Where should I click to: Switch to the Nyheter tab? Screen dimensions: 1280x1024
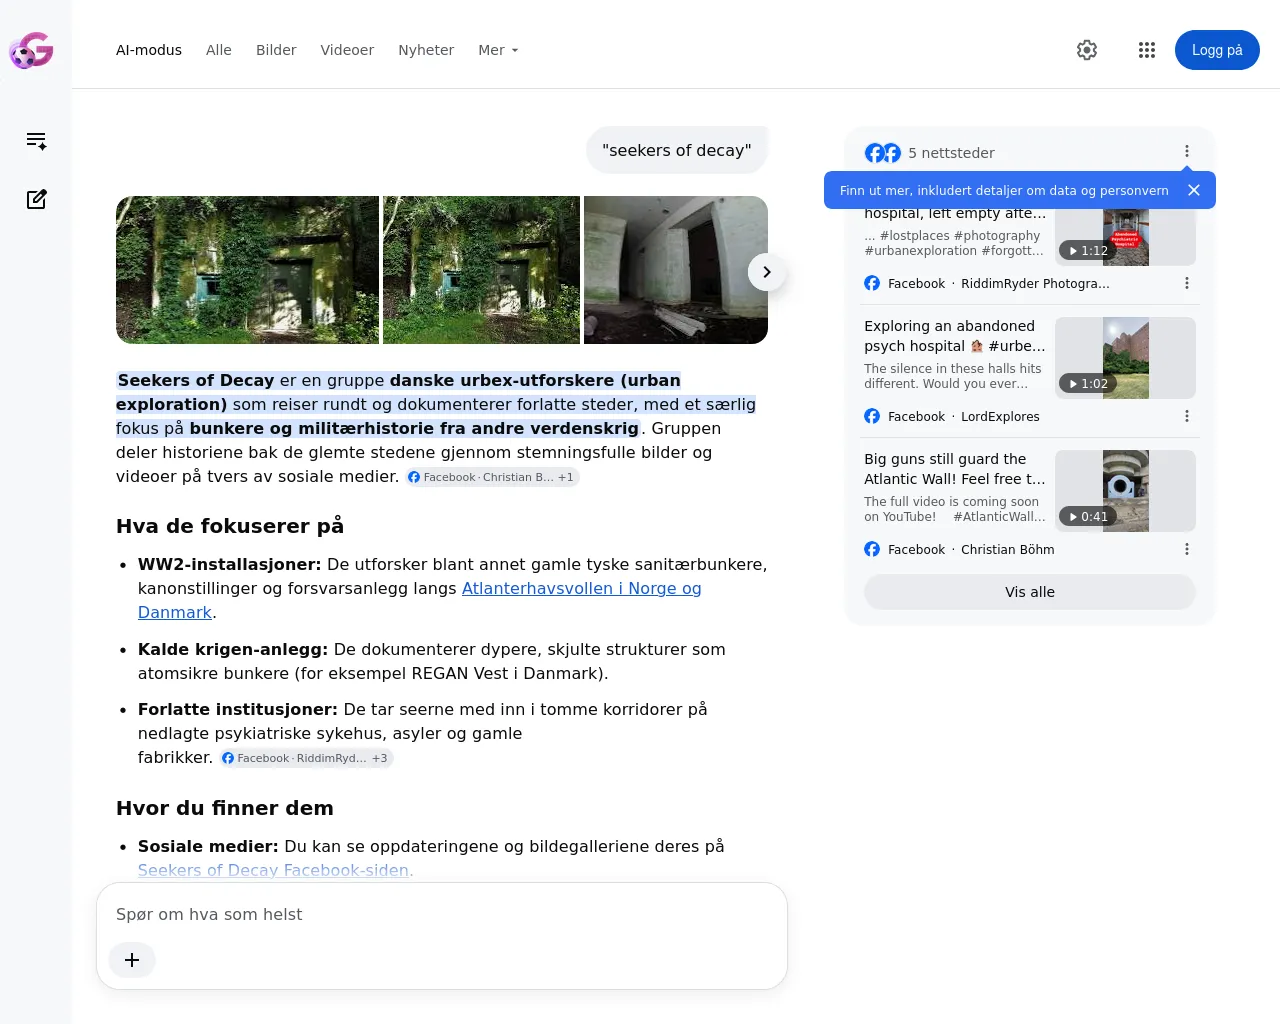pos(426,50)
